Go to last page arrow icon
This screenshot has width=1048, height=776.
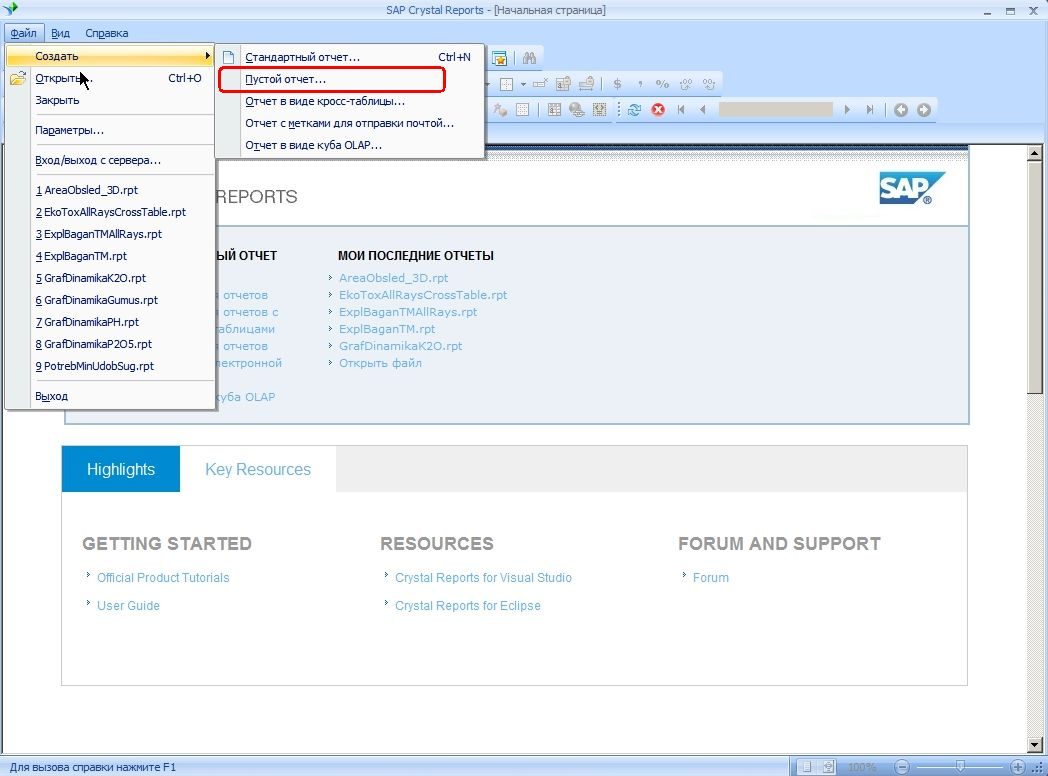click(870, 110)
